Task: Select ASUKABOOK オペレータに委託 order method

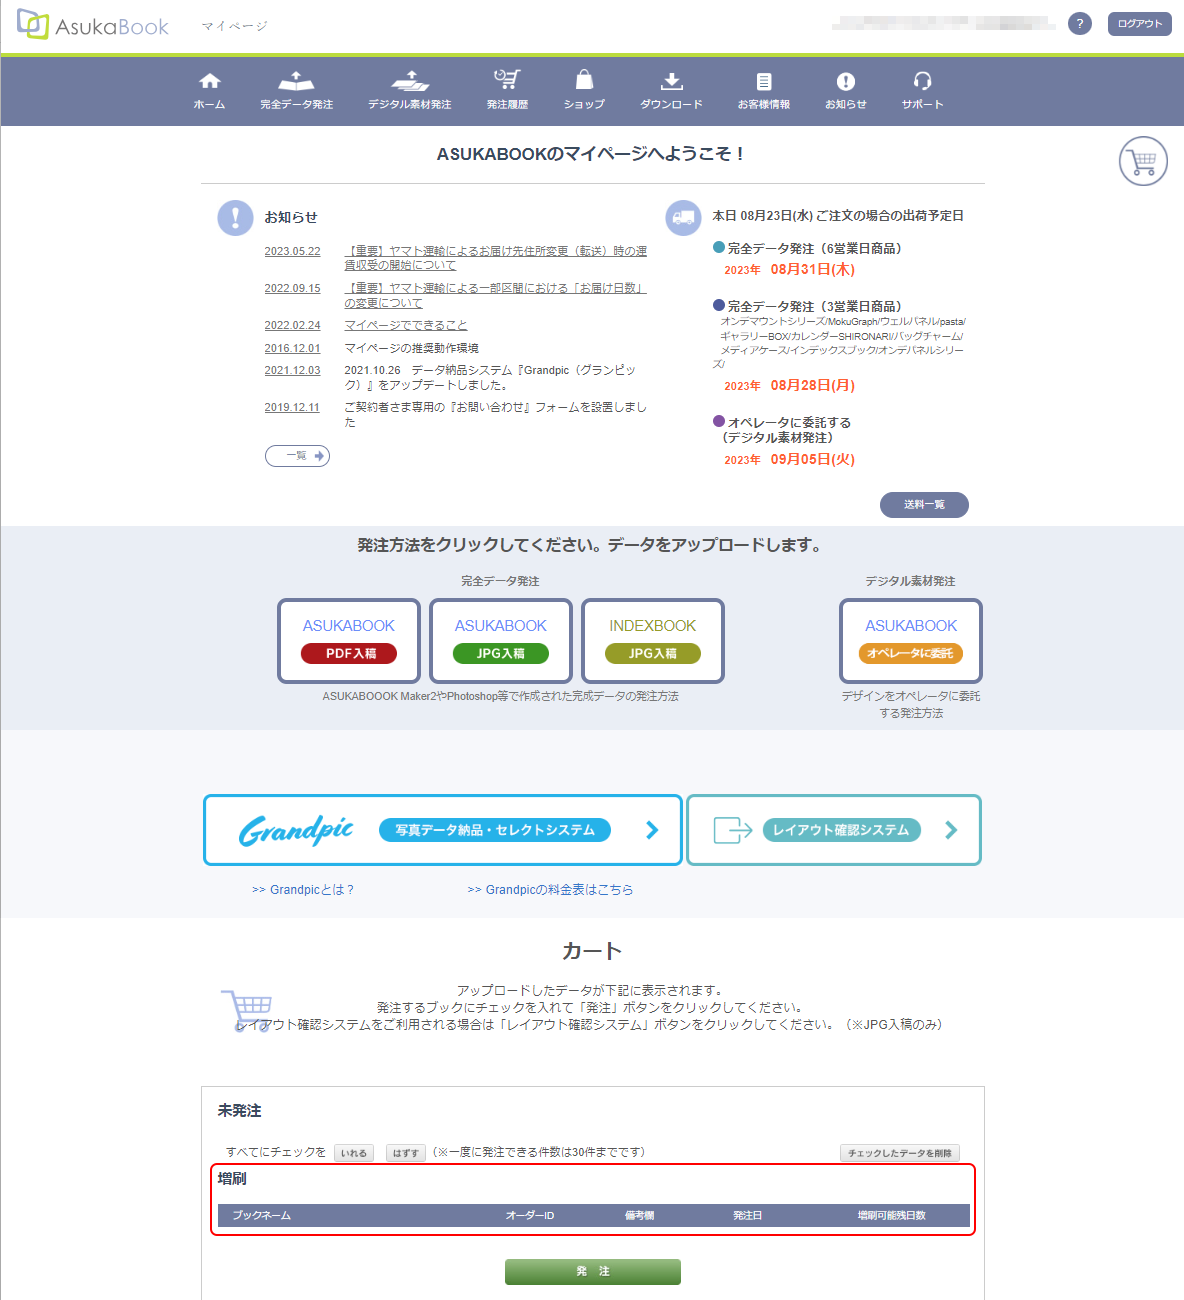Action: pyautogui.click(x=911, y=641)
